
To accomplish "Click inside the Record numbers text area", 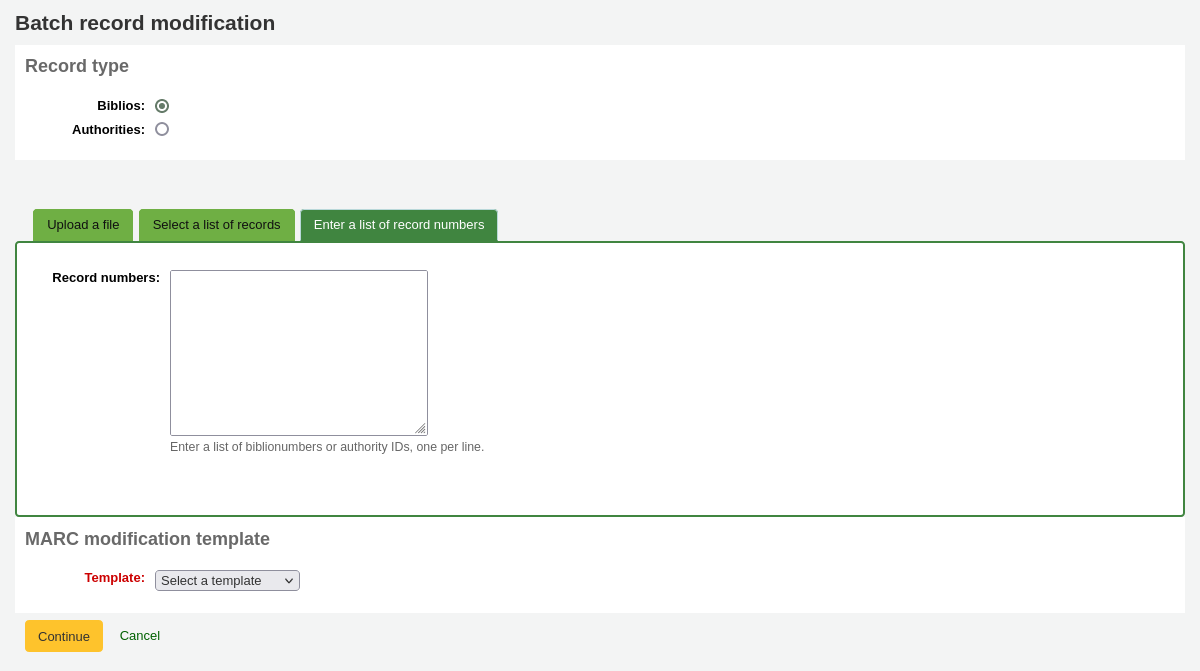I will point(298,352).
